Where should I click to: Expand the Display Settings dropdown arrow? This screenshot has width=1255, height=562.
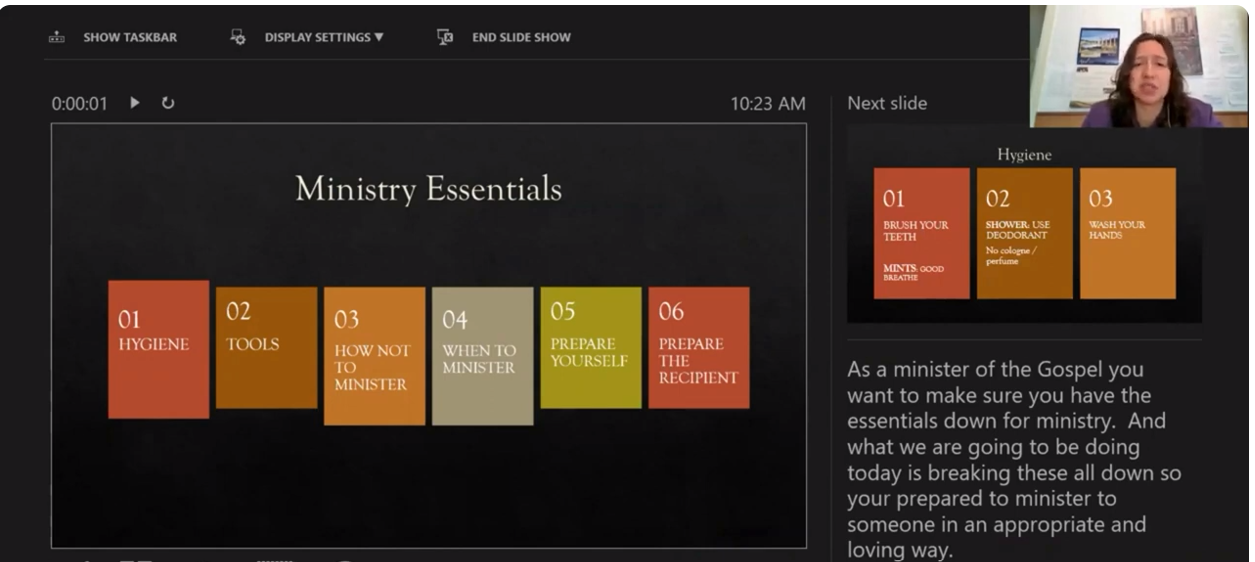(379, 38)
